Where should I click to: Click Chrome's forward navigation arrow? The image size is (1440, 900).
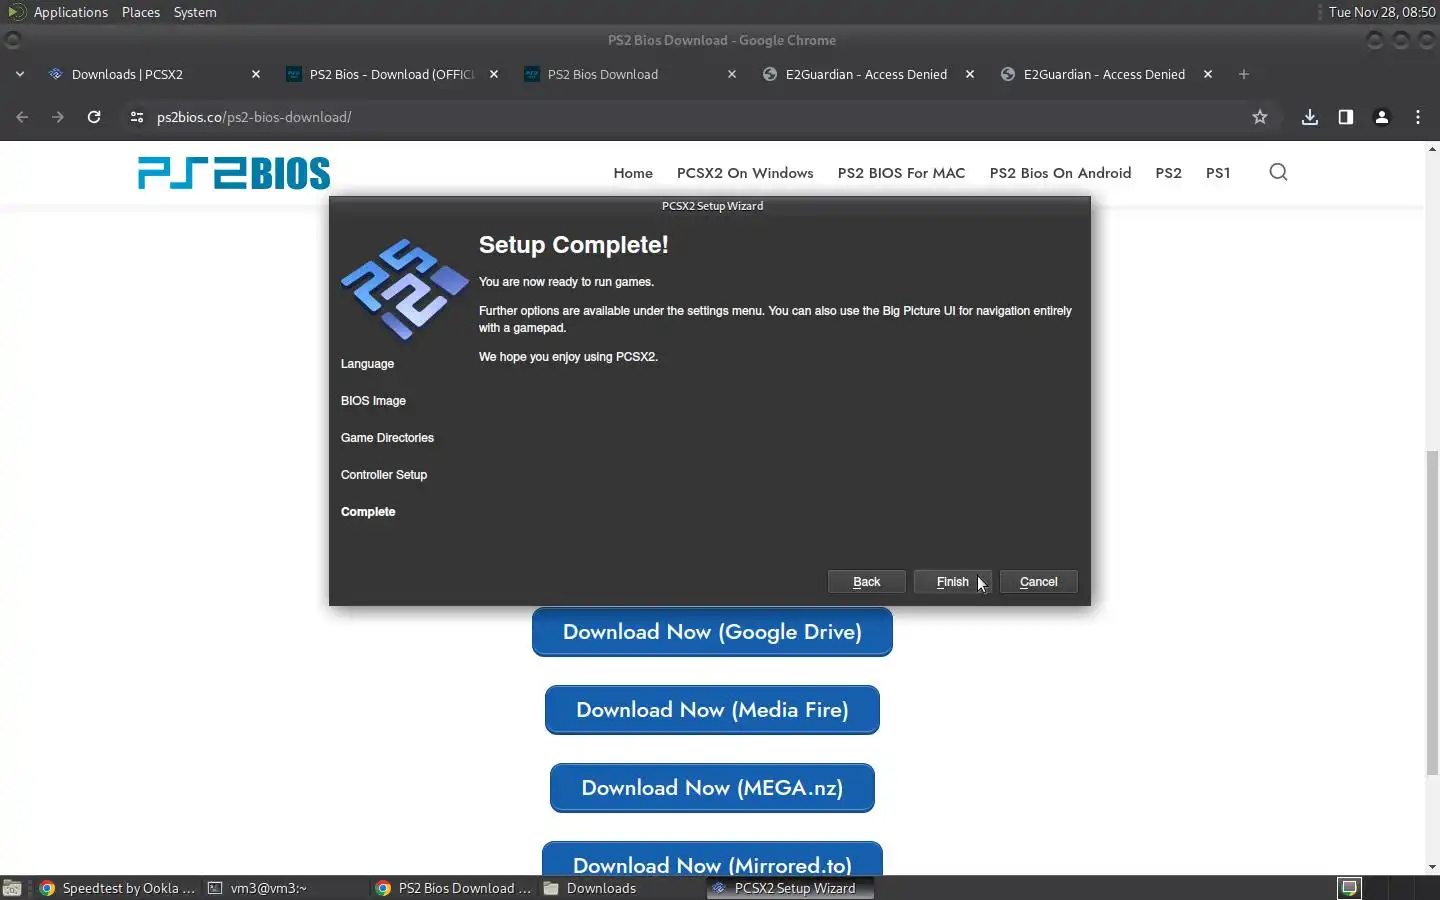pyautogui.click(x=58, y=117)
